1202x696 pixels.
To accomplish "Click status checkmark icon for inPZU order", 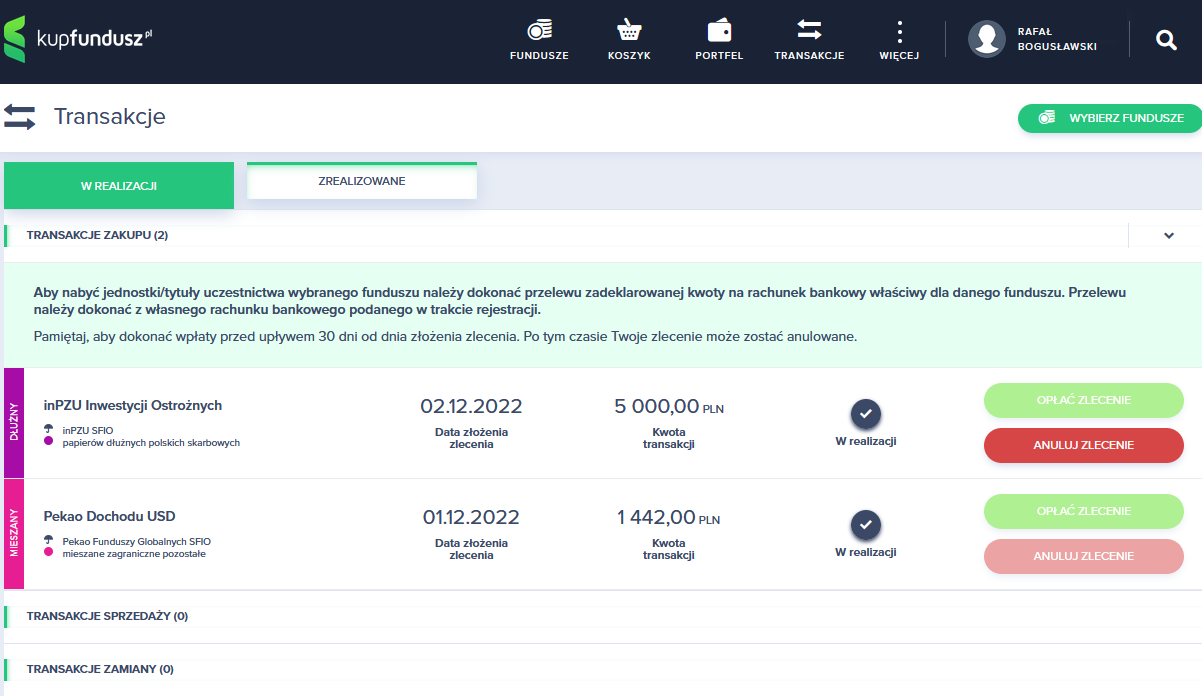I will (866, 414).
